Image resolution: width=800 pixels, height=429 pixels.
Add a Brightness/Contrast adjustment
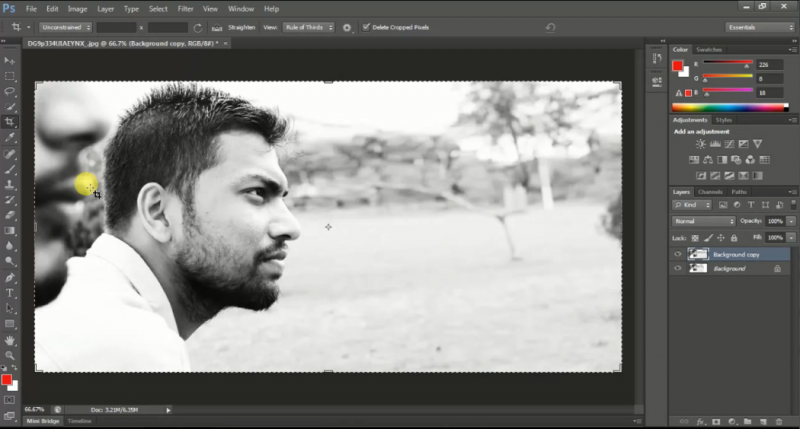(x=701, y=144)
